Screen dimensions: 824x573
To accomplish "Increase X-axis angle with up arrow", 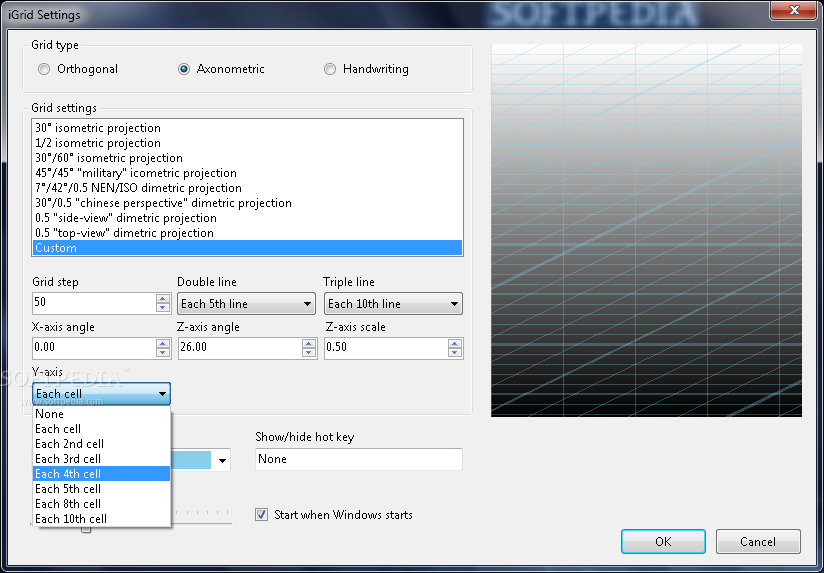I will (x=163, y=343).
